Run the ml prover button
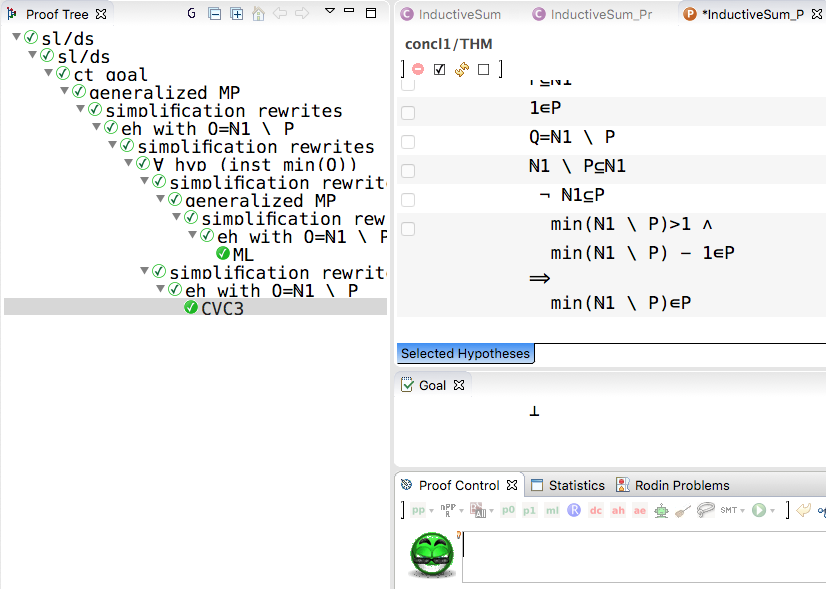The height and width of the screenshot is (589, 826). (552, 510)
